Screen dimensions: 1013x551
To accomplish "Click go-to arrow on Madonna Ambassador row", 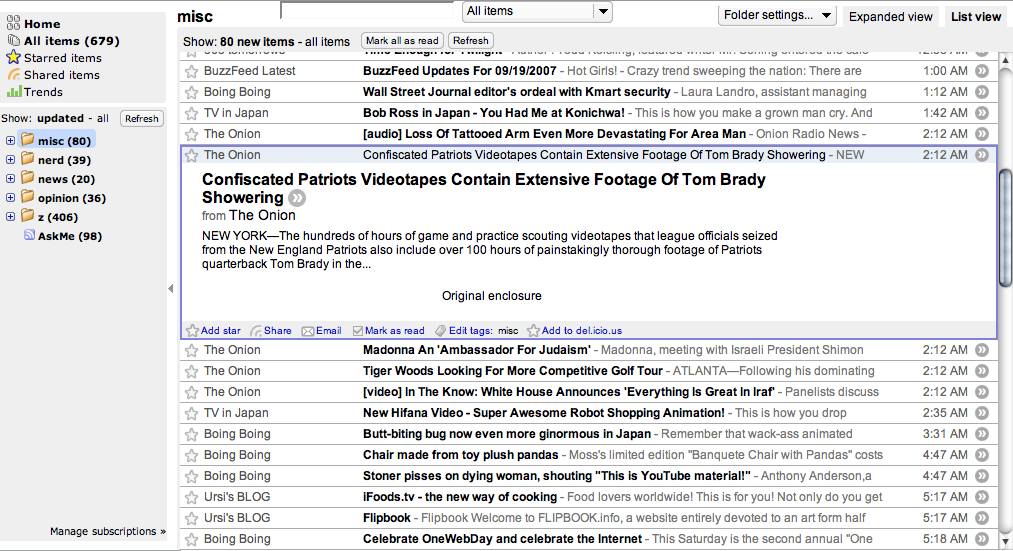I will (982, 350).
